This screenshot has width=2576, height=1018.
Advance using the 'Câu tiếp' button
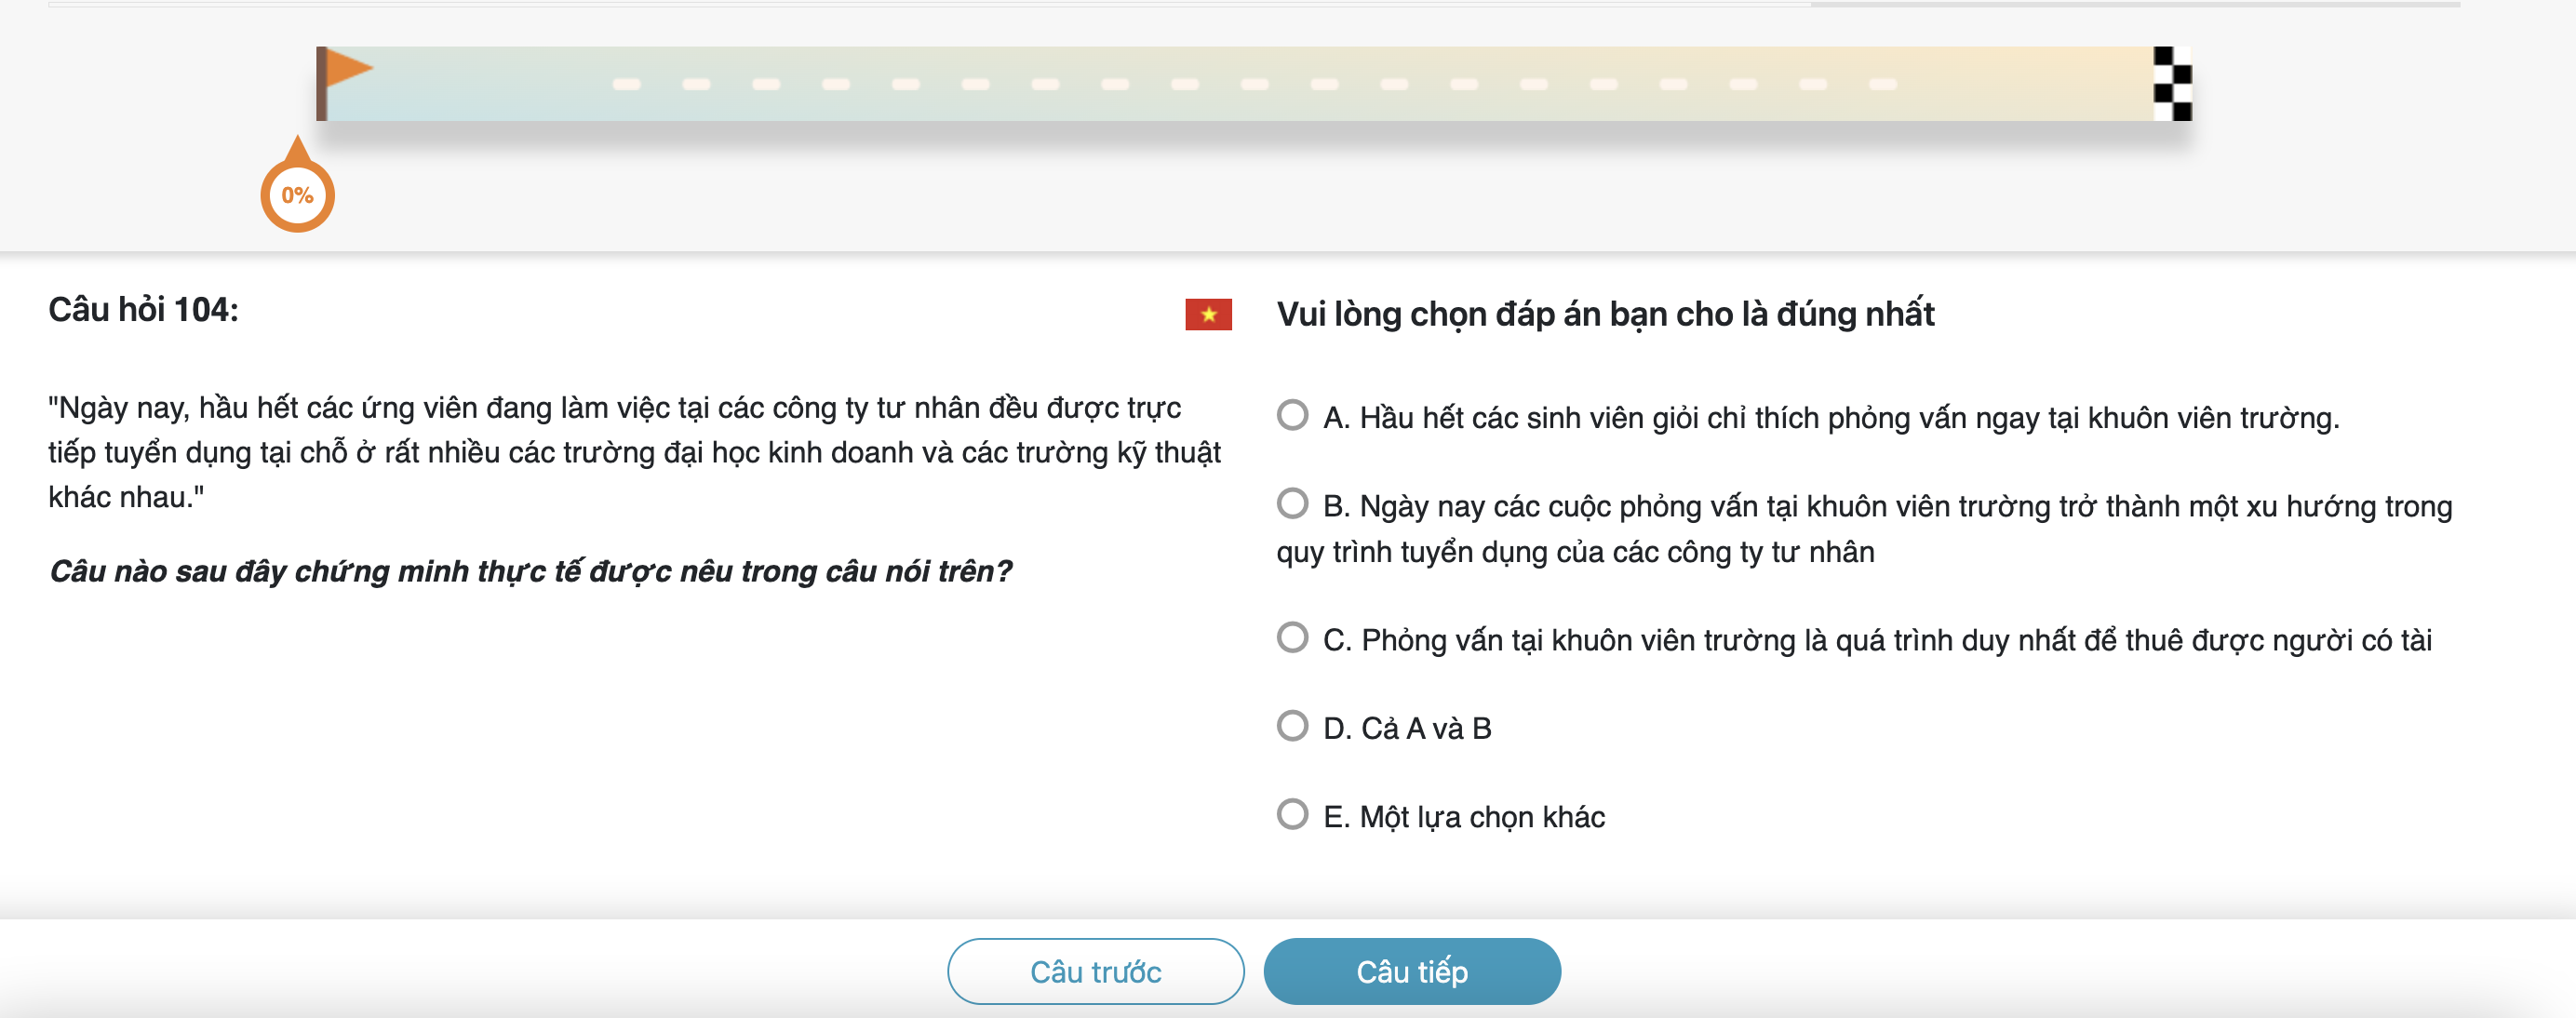click(1411, 971)
